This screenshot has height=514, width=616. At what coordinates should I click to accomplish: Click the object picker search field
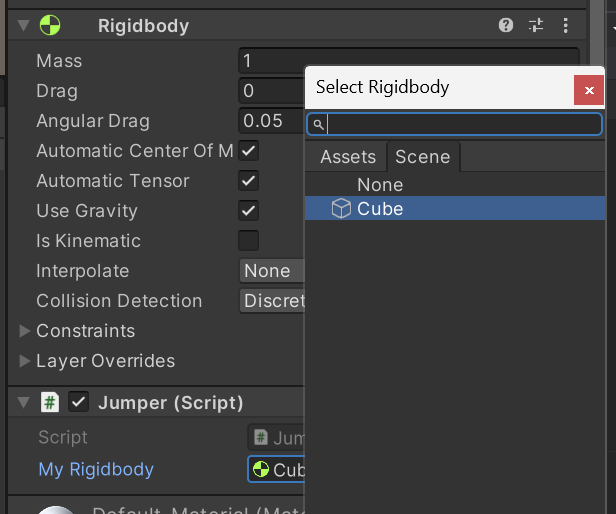[x=455, y=124]
